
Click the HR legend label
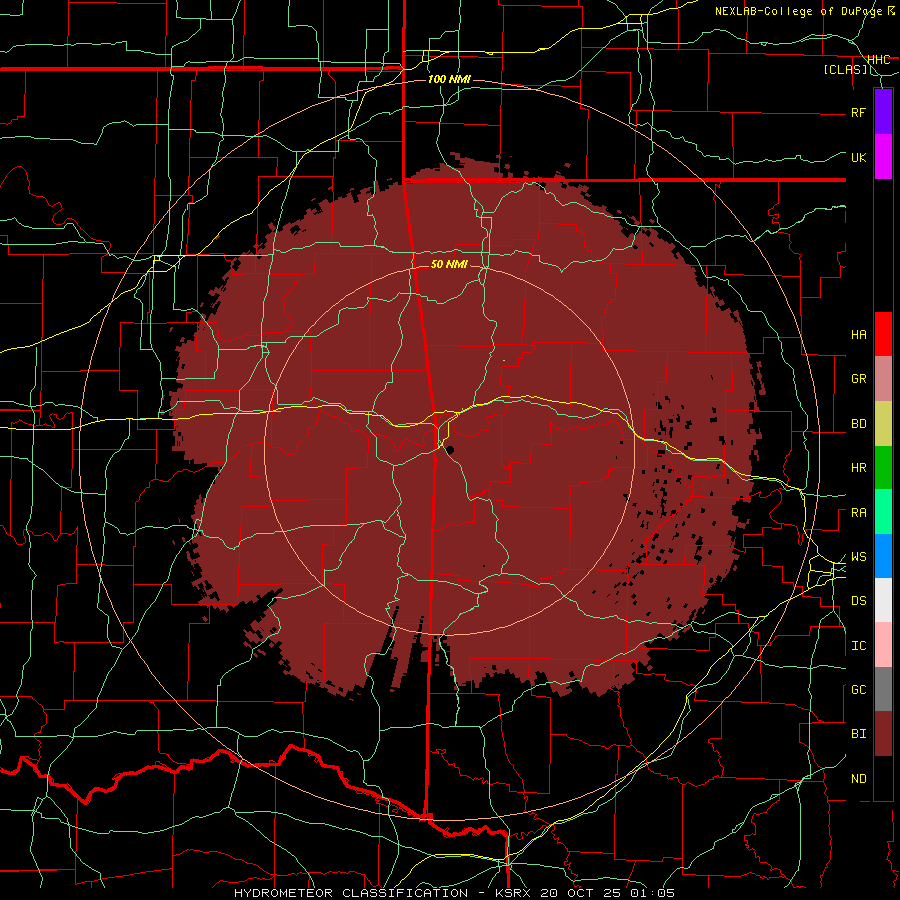[858, 468]
